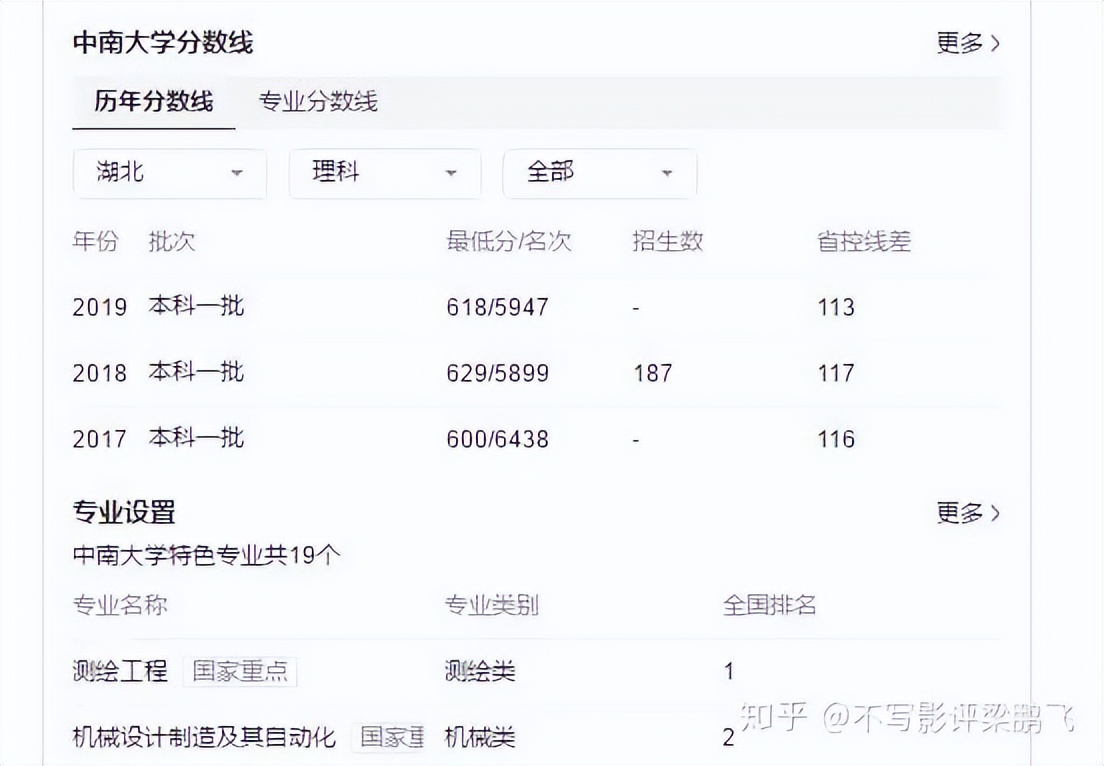
Task: Open the 测绘工程 major entry
Action: [120, 671]
